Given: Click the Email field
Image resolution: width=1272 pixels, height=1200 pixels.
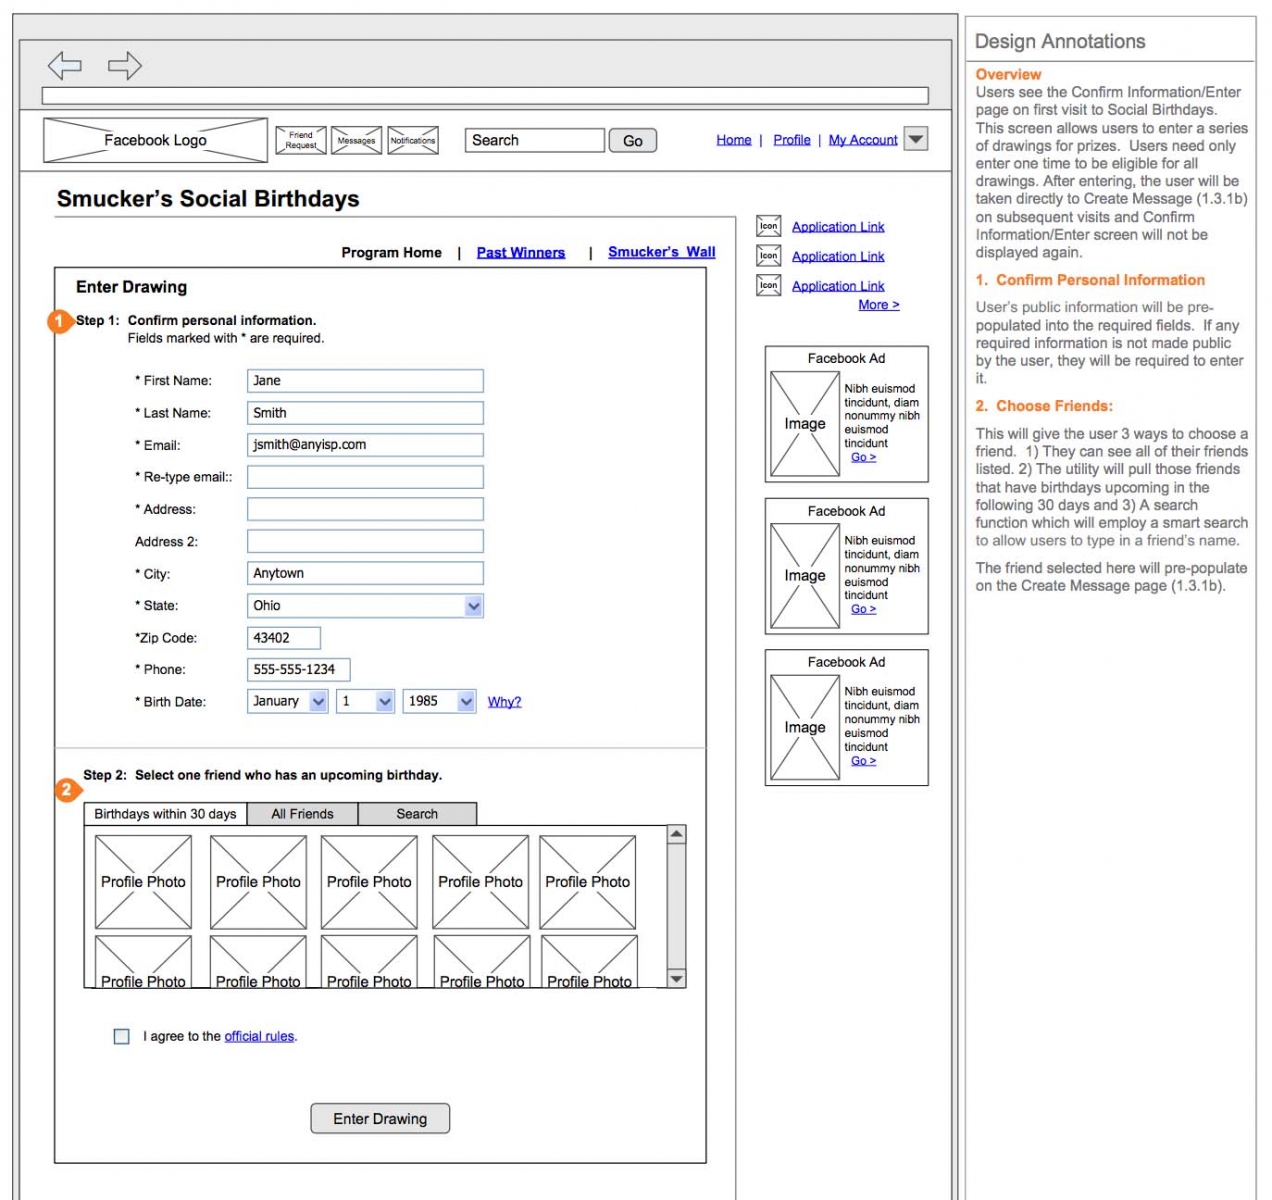Looking at the screenshot, I should pos(365,445).
